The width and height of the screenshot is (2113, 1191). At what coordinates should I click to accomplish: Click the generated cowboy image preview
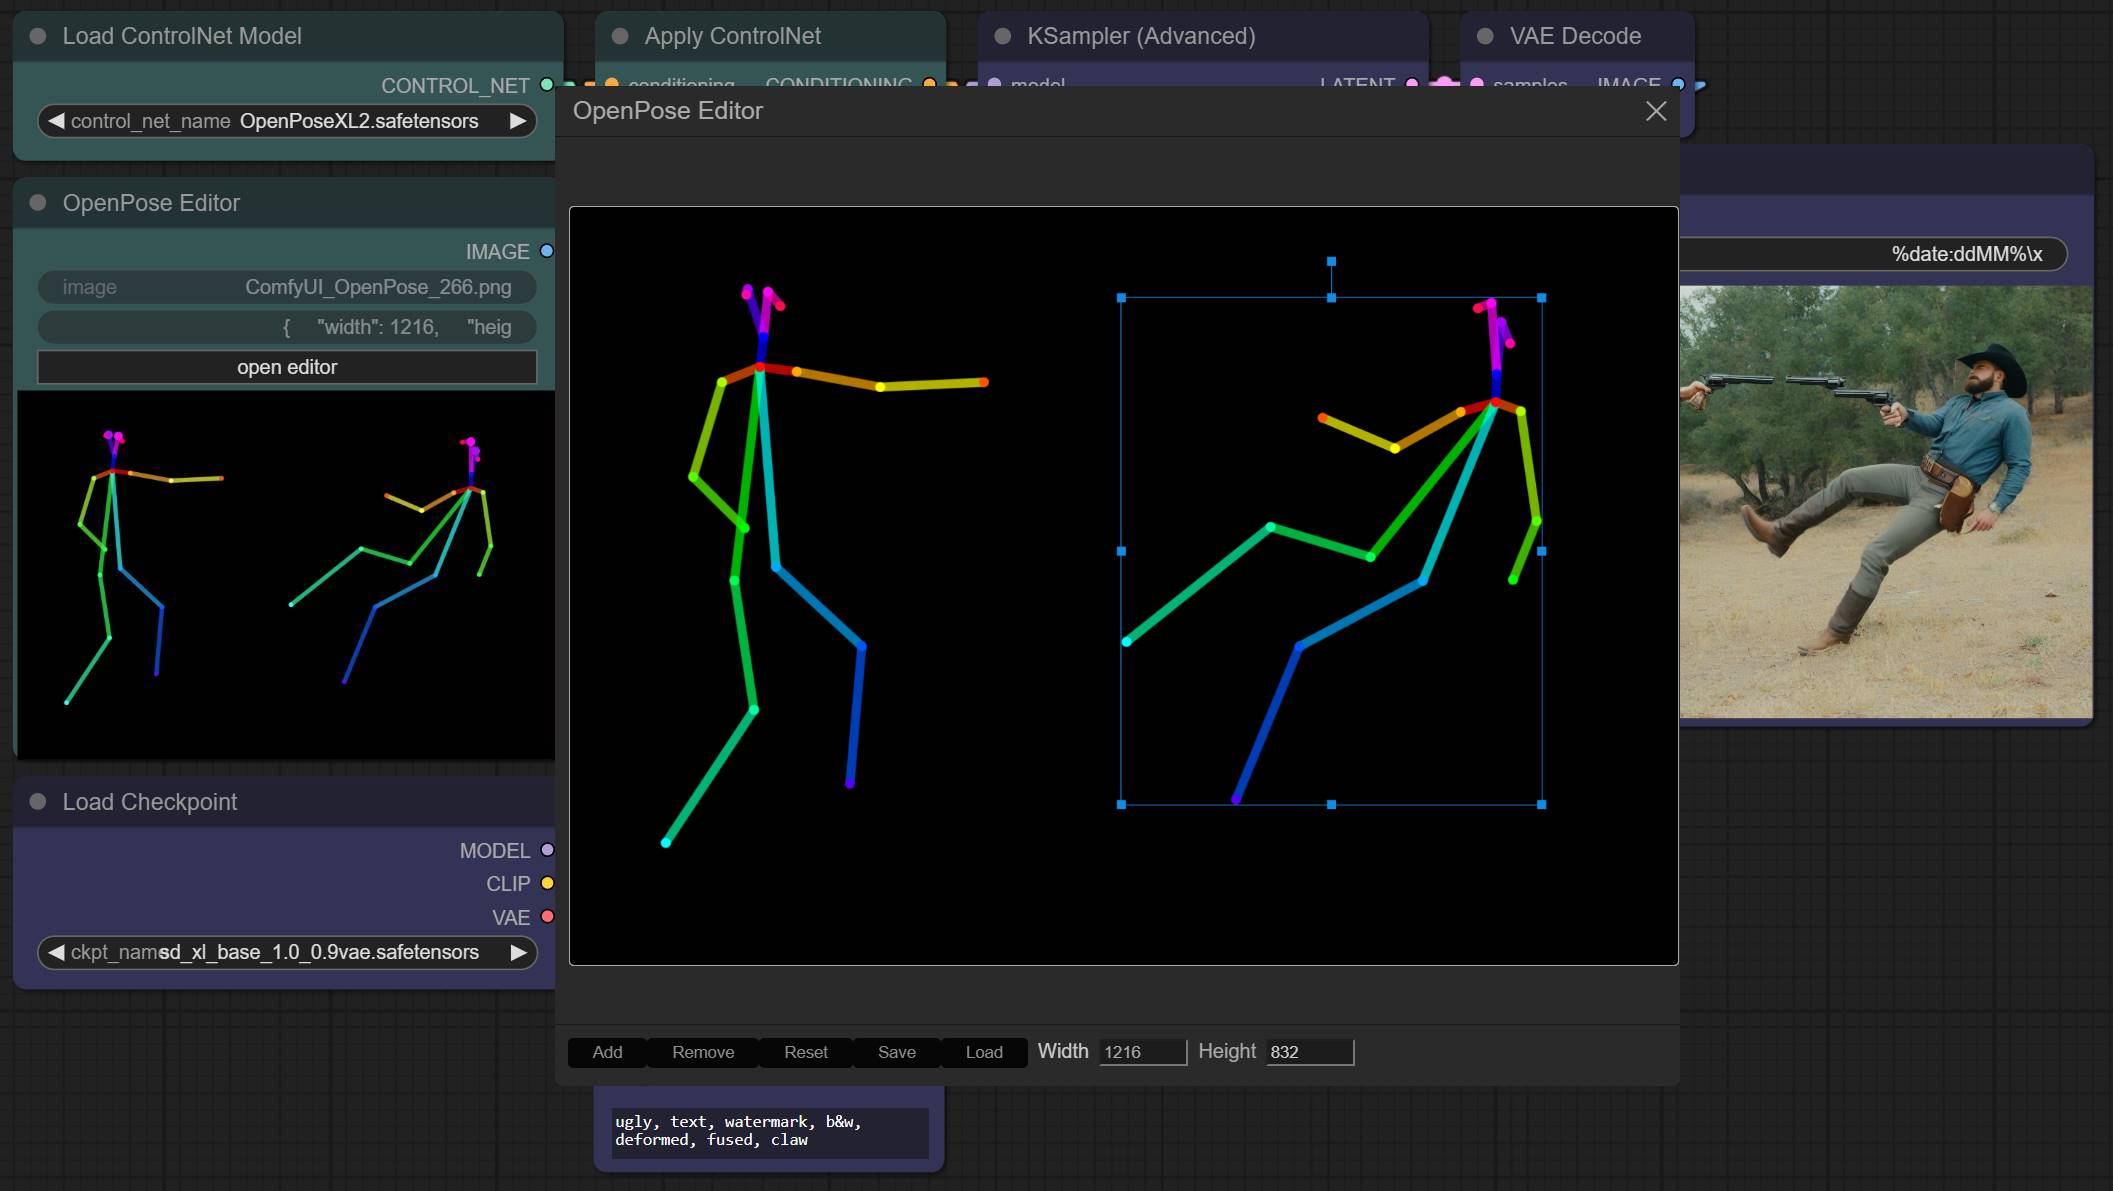(1885, 502)
